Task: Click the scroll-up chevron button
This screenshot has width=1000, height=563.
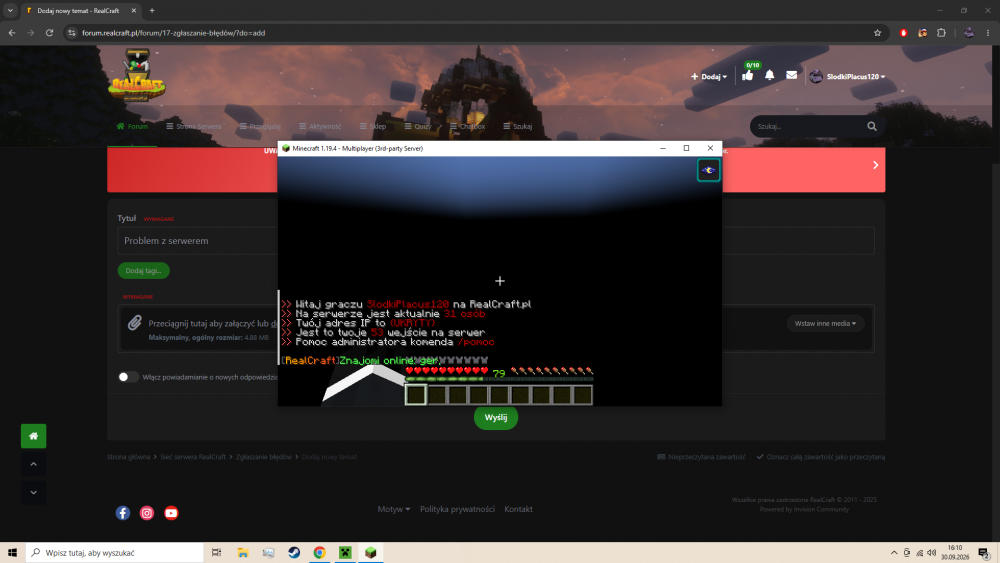Action: (33, 464)
